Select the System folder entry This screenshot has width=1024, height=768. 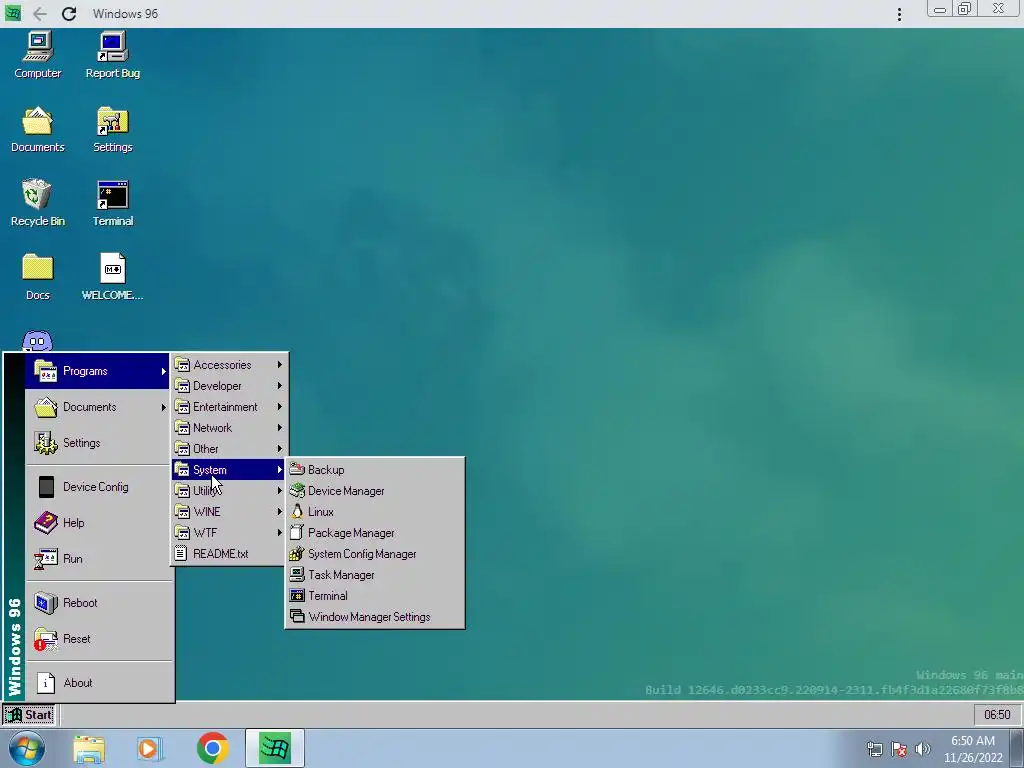(229, 470)
